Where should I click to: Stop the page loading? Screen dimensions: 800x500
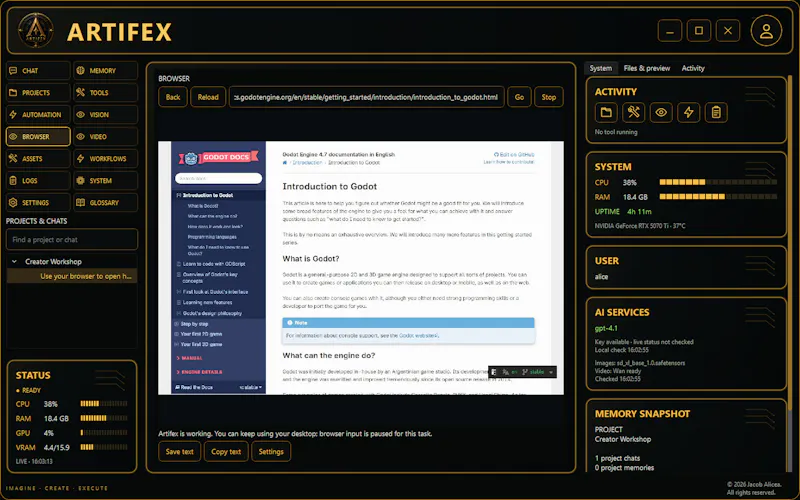click(x=549, y=97)
